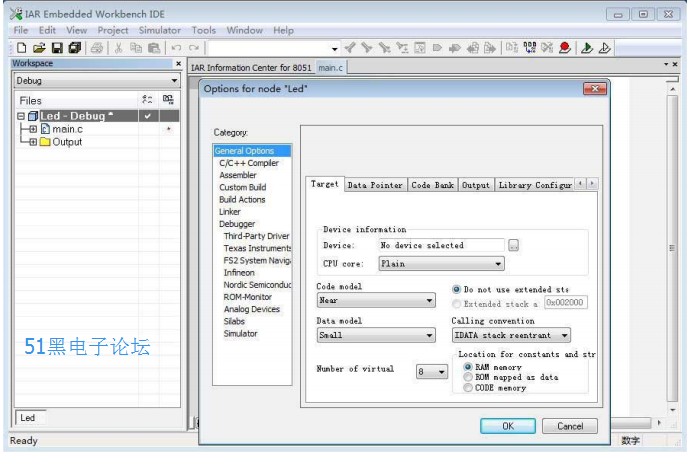Open the Project menu

point(113,30)
